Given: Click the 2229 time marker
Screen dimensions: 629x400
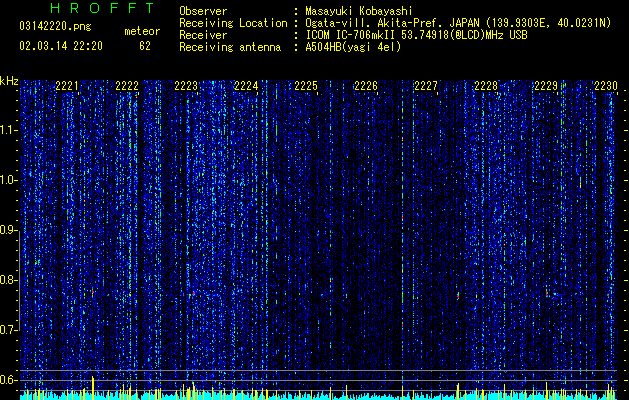Looking at the screenshot, I should [546, 86].
